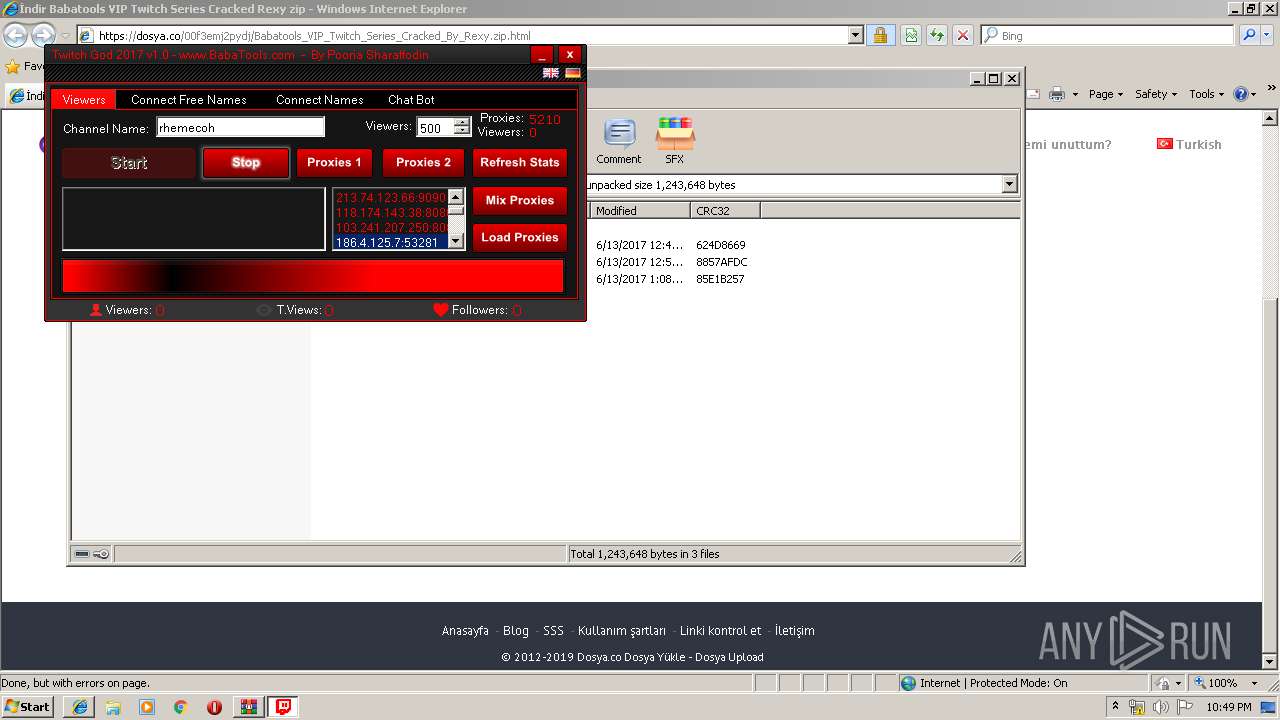Sort by CRC32 column in WinRAR
1280x720 pixels.
coord(725,210)
